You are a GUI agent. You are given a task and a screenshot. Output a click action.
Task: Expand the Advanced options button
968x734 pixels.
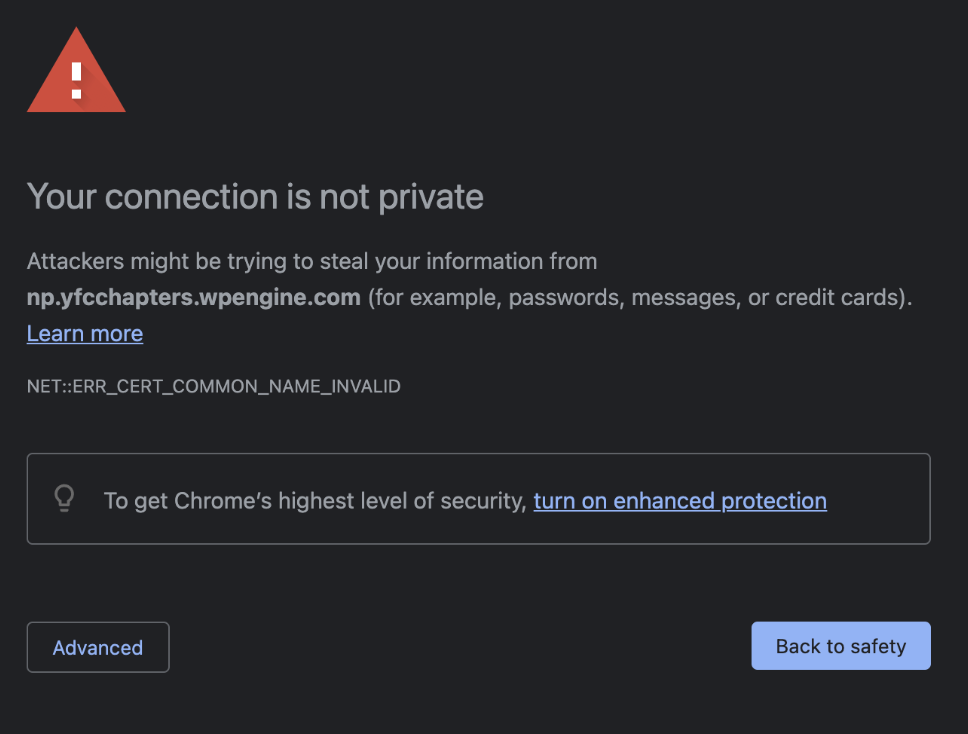pos(98,647)
